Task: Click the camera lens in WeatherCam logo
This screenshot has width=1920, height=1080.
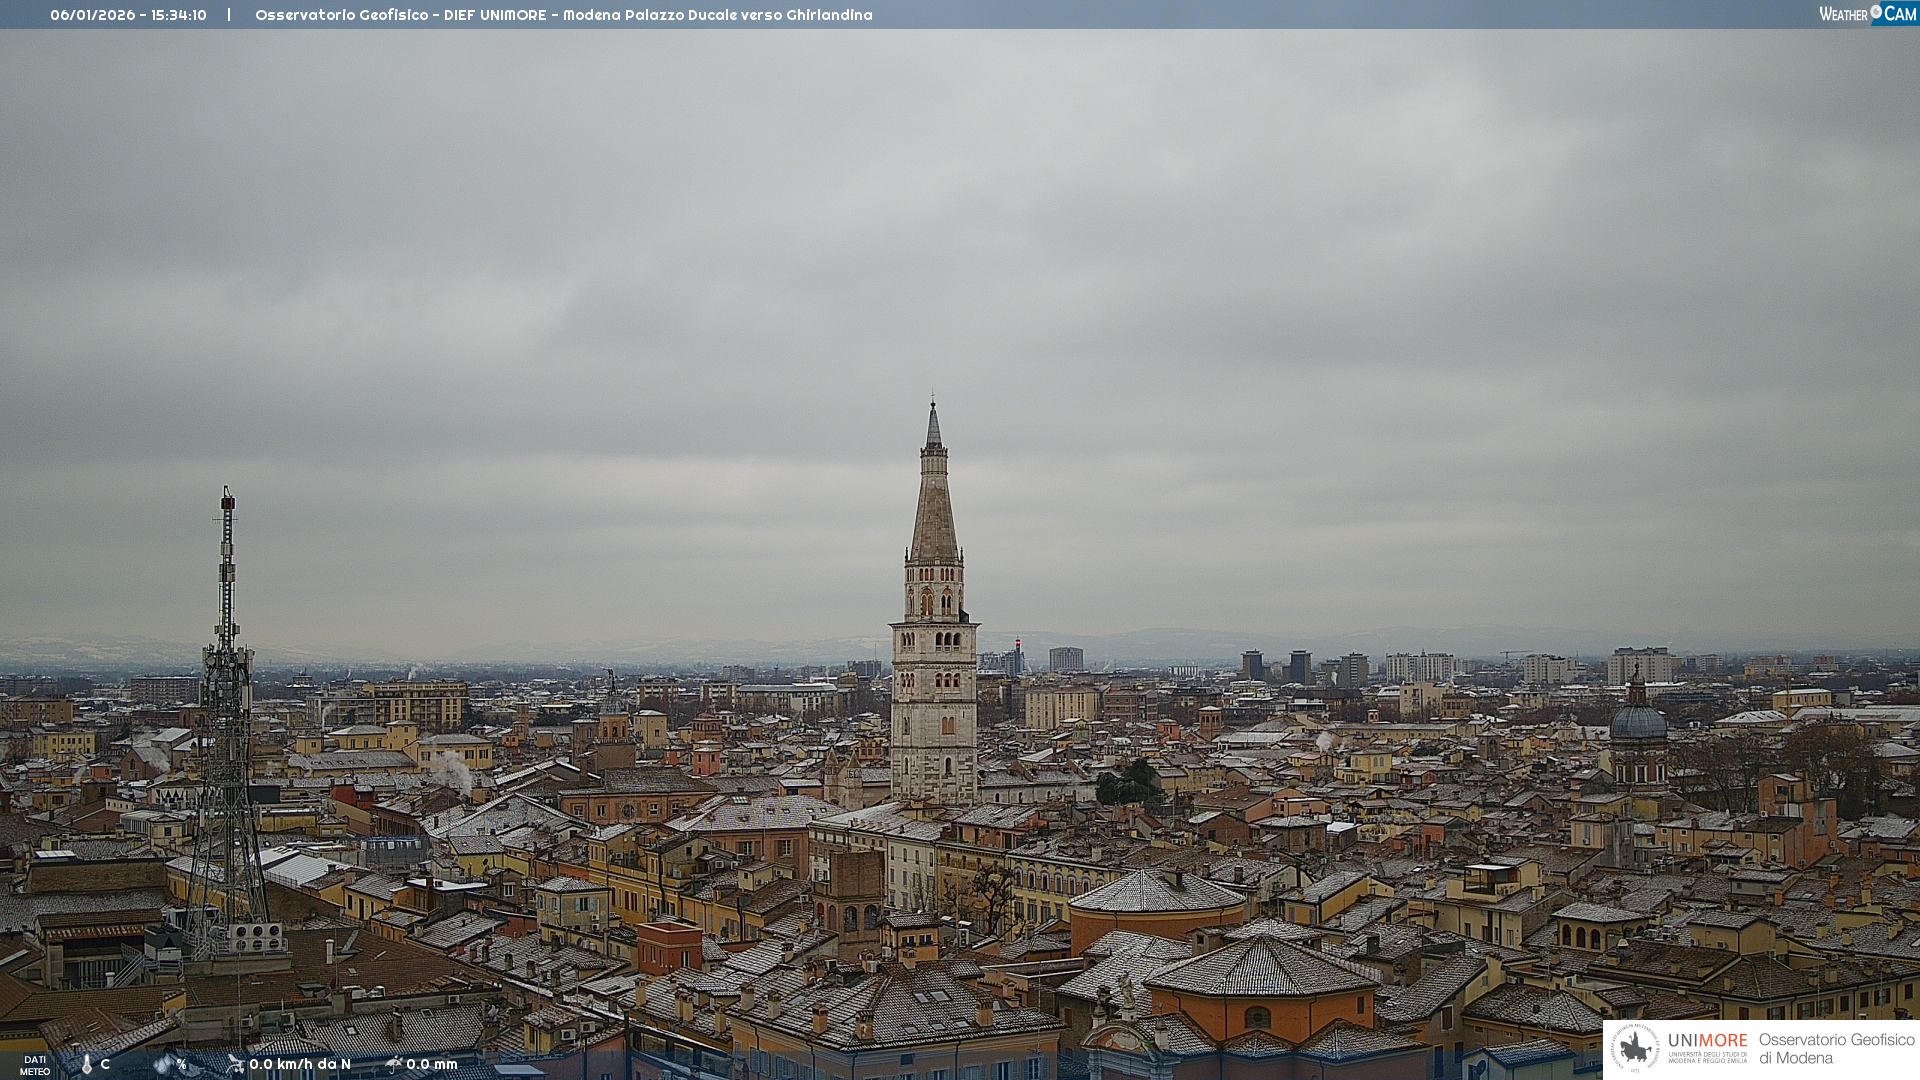Action: pyautogui.click(x=1876, y=12)
